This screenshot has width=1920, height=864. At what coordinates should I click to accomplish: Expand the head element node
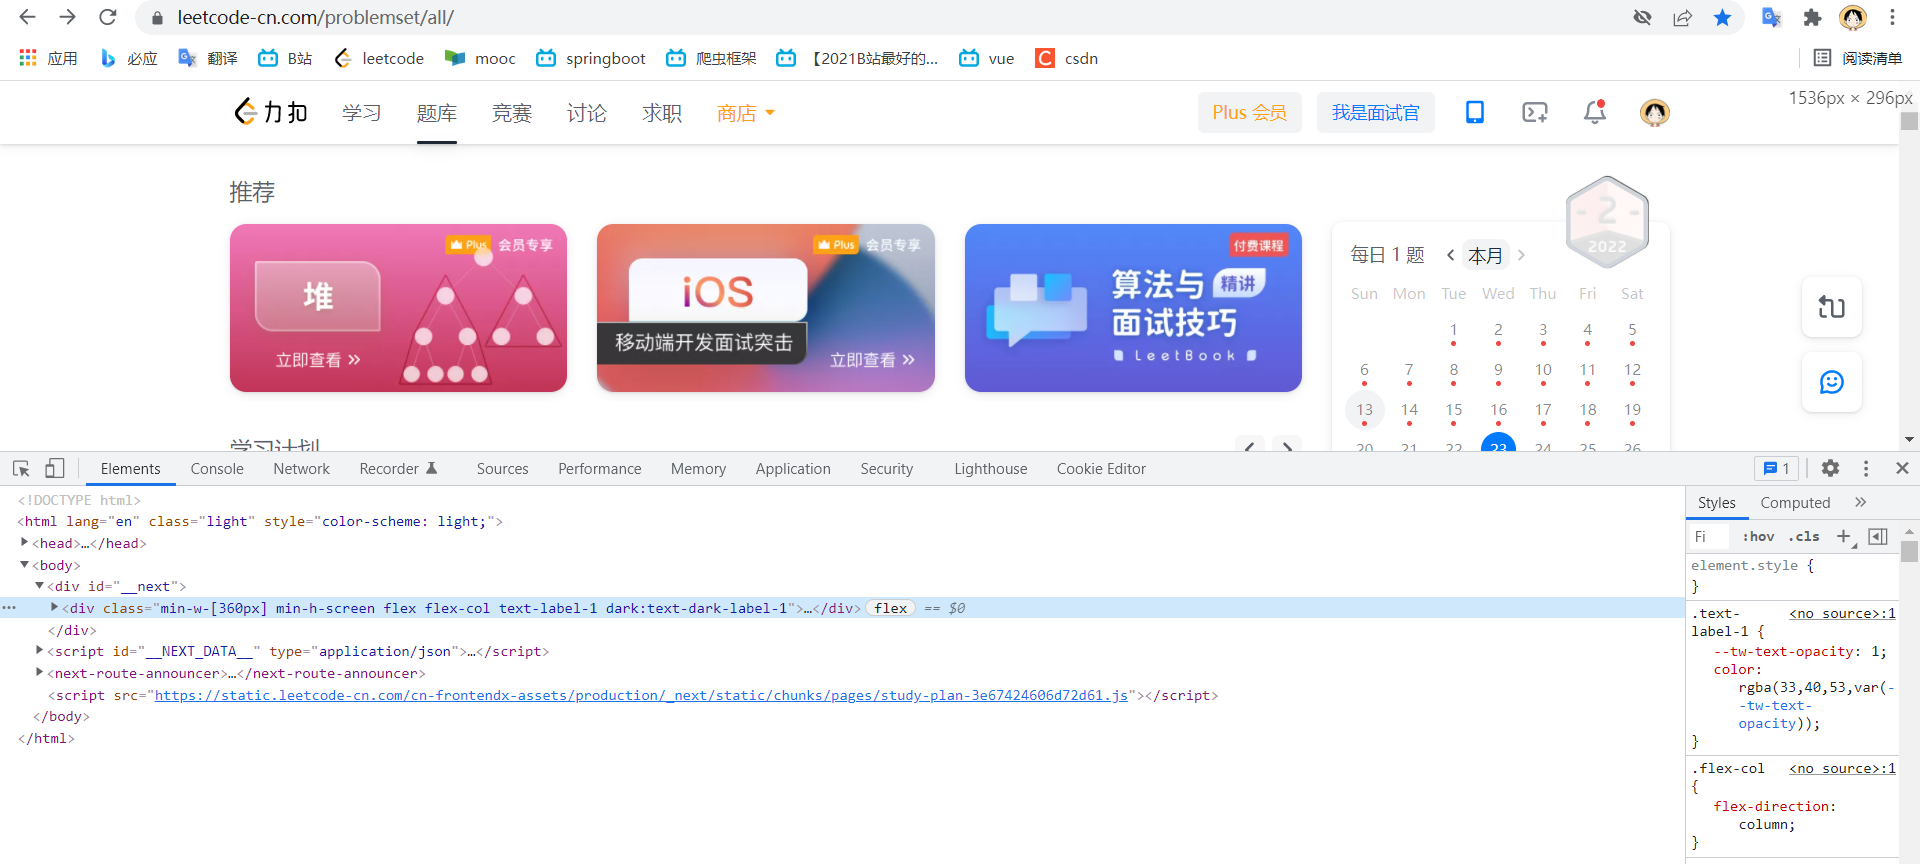24,542
